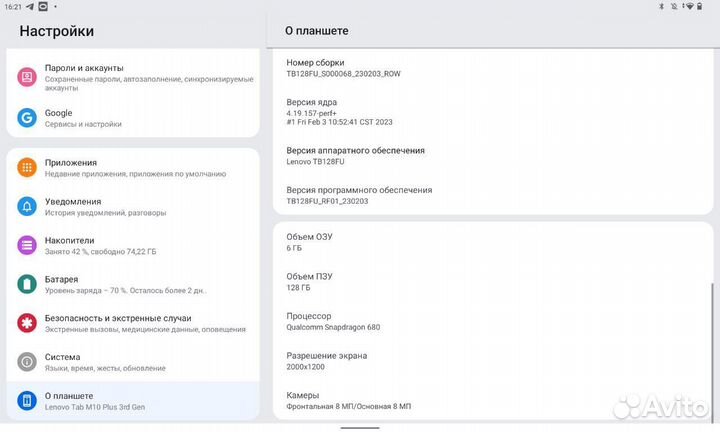Tap the grey Система info icon

pyautogui.click(x=27, y=361)
